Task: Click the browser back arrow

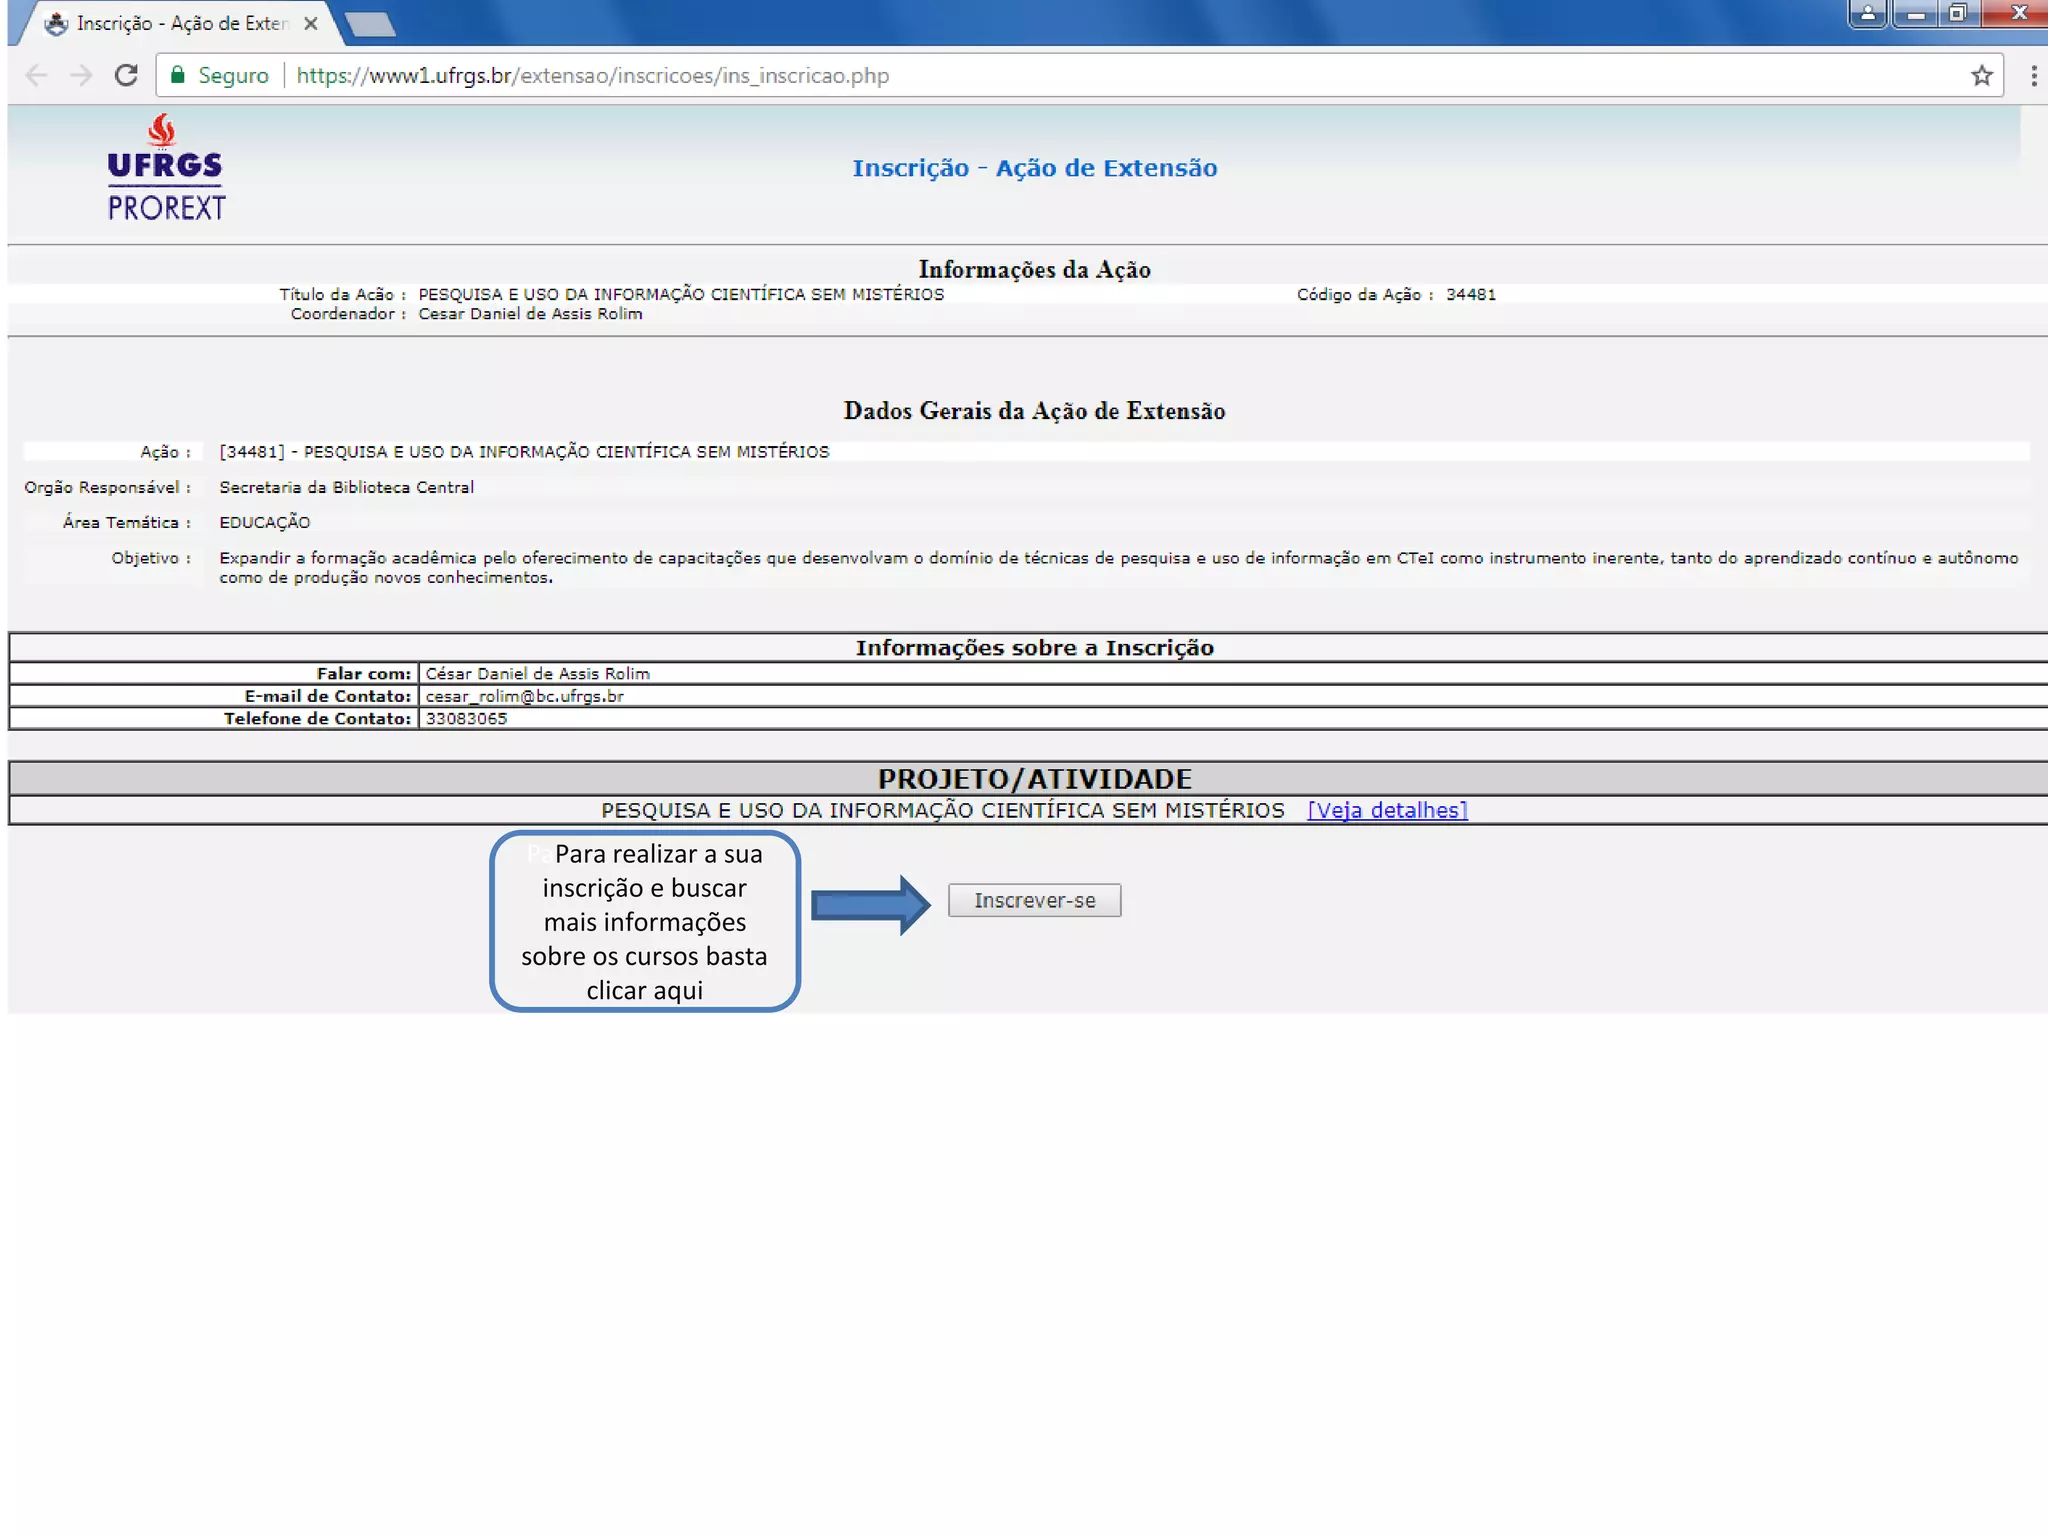Action: coord(36,76)
